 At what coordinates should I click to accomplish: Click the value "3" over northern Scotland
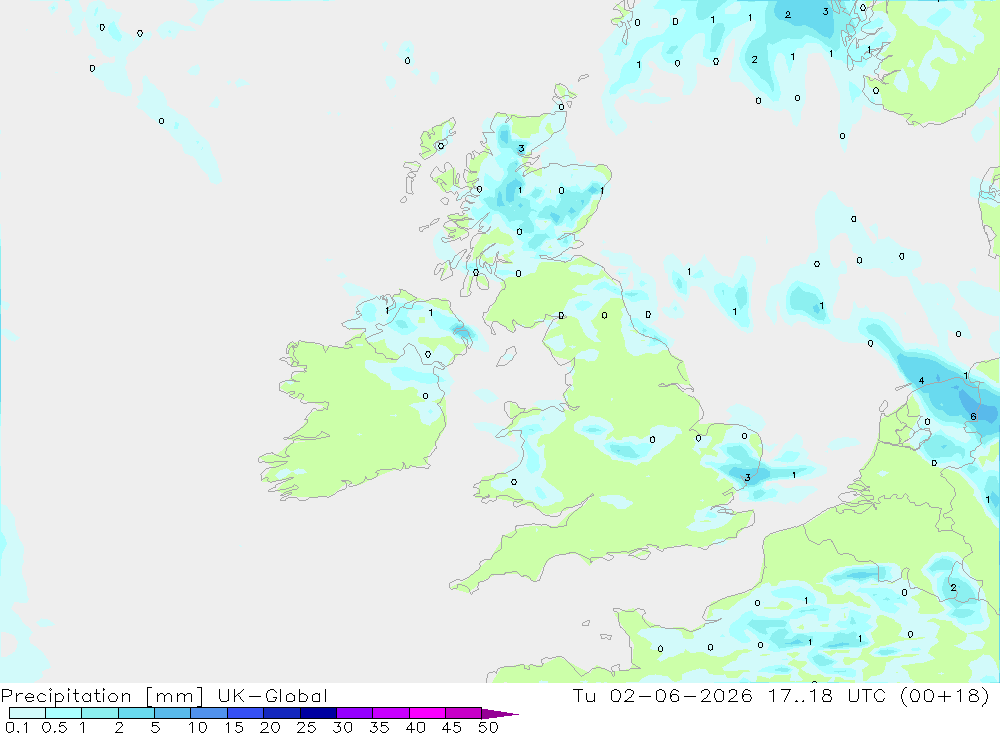click(521, 149)
